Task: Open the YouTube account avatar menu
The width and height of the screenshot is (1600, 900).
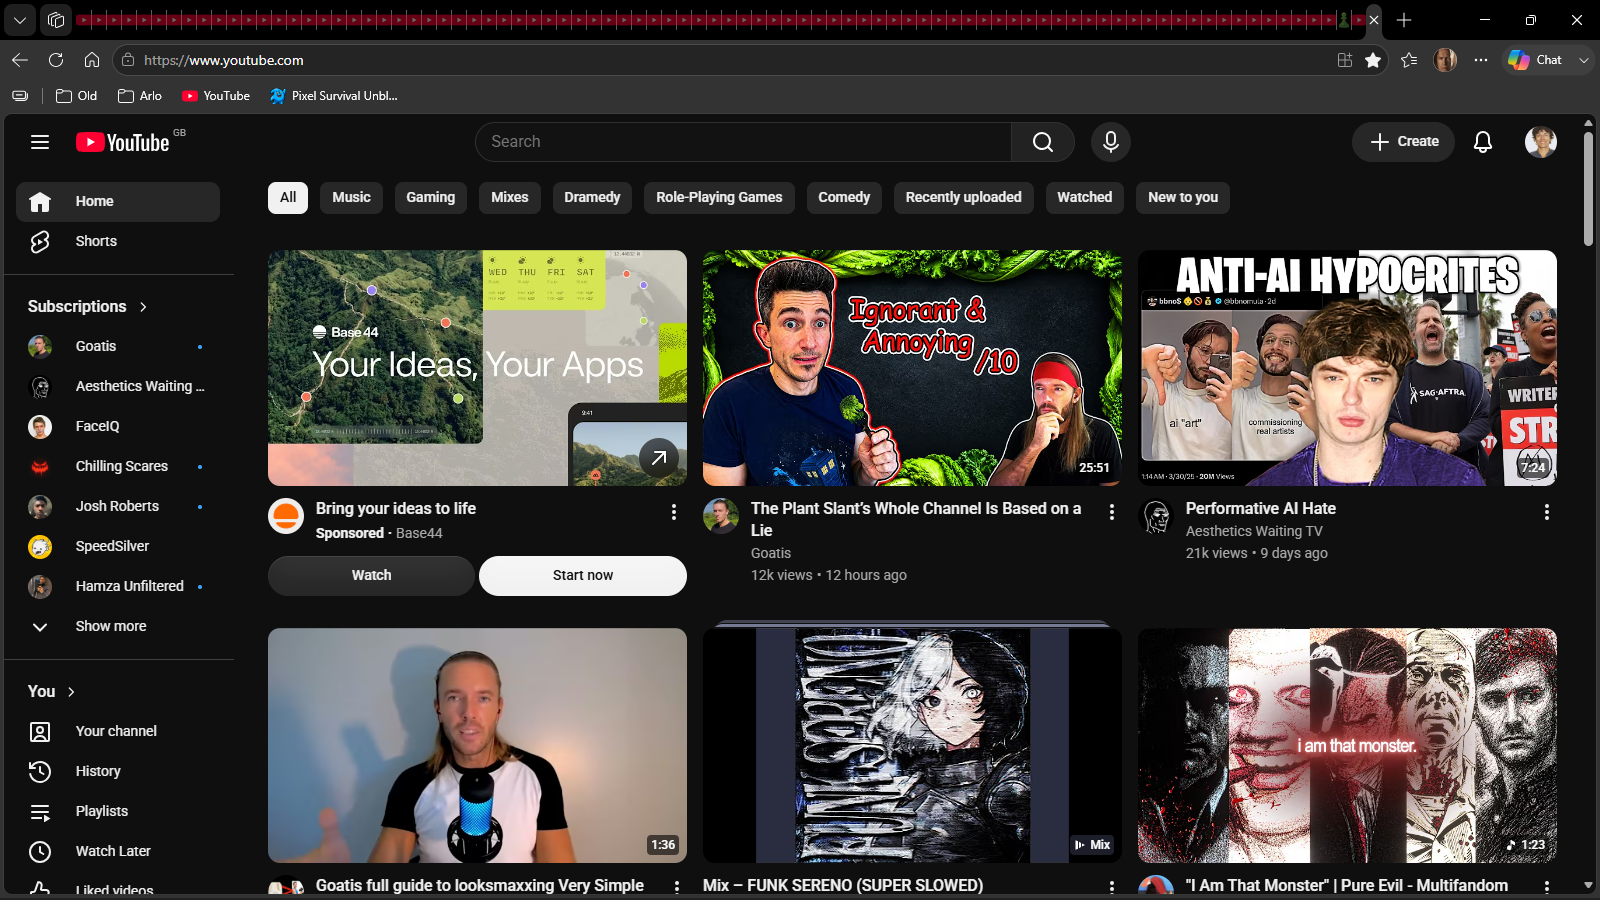Action: point(1541,142)
